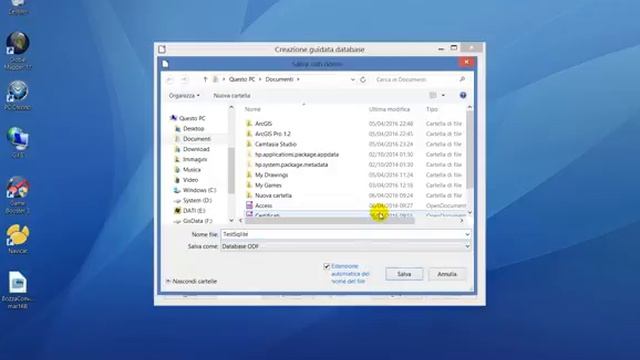The image size is (640, 360).
Task: Select System (D:) drive in tree
Action: click(x=197, y=200)
